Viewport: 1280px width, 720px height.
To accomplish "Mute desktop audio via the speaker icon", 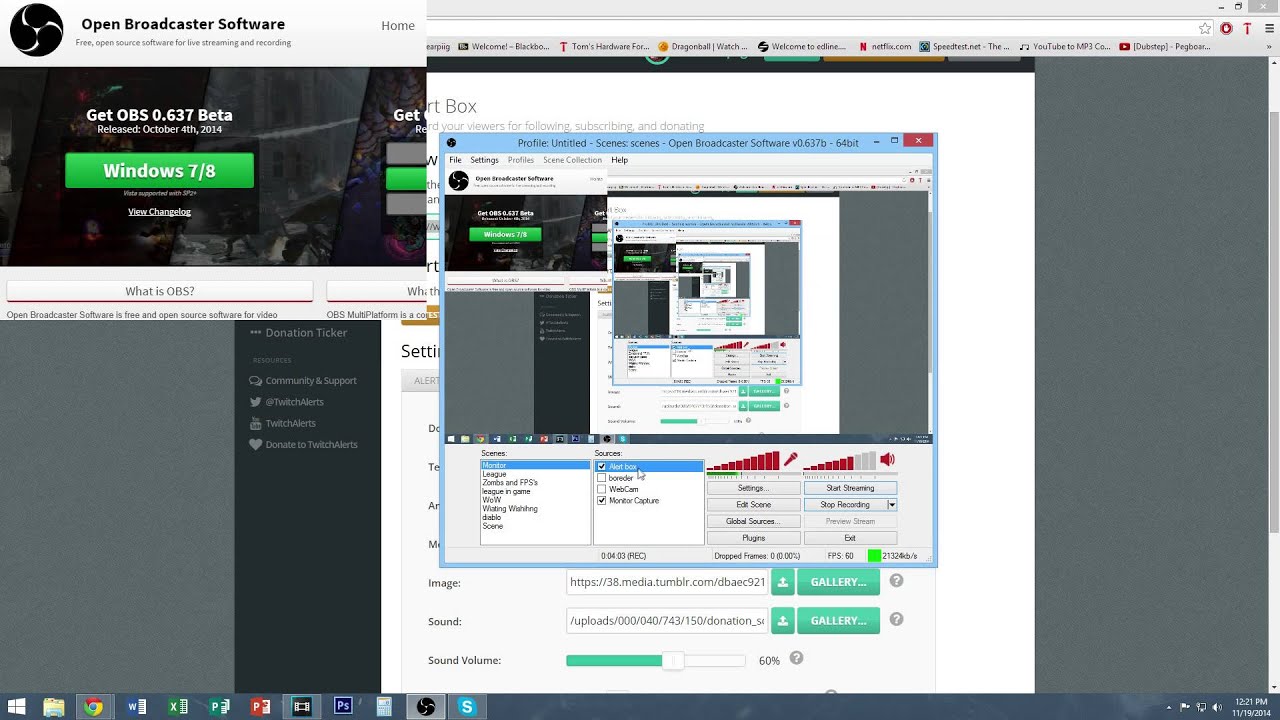I will point(887,460).
